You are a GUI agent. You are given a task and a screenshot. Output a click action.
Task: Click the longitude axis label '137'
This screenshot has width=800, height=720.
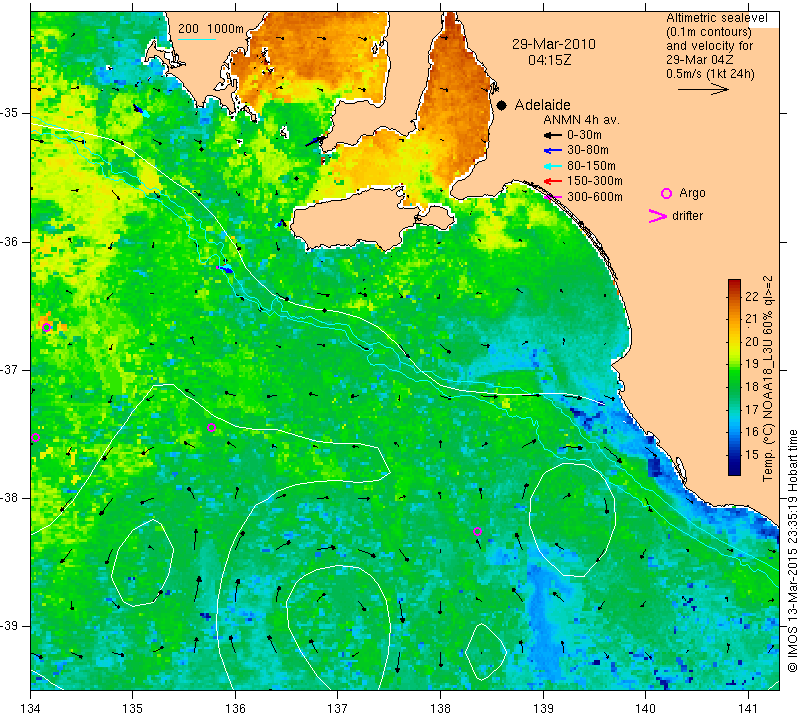tap(337, 709)
